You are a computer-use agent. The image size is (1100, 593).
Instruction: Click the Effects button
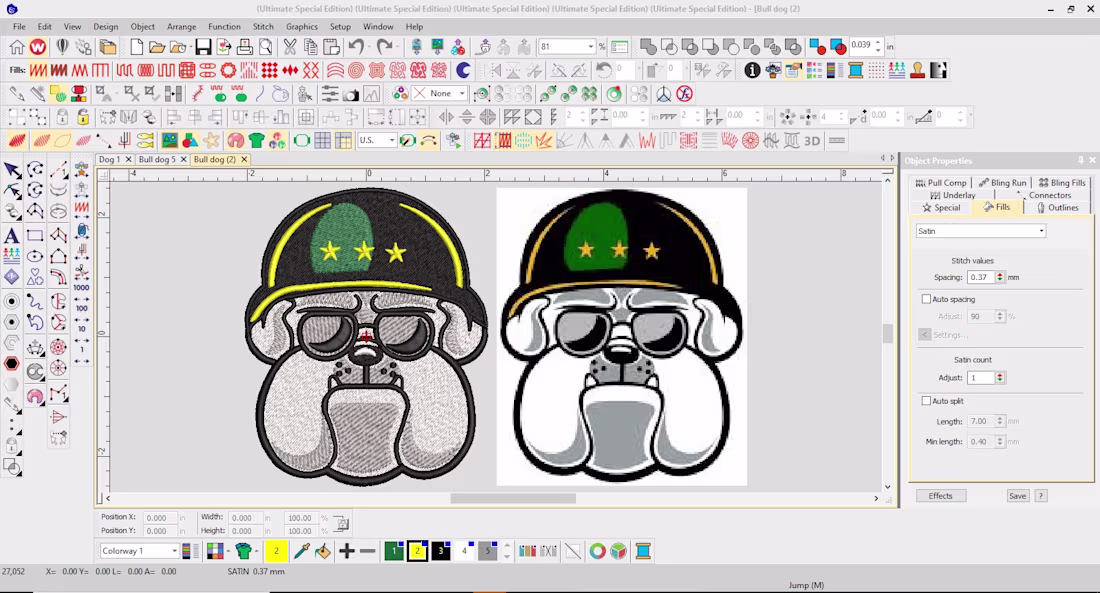pos(941,495)
